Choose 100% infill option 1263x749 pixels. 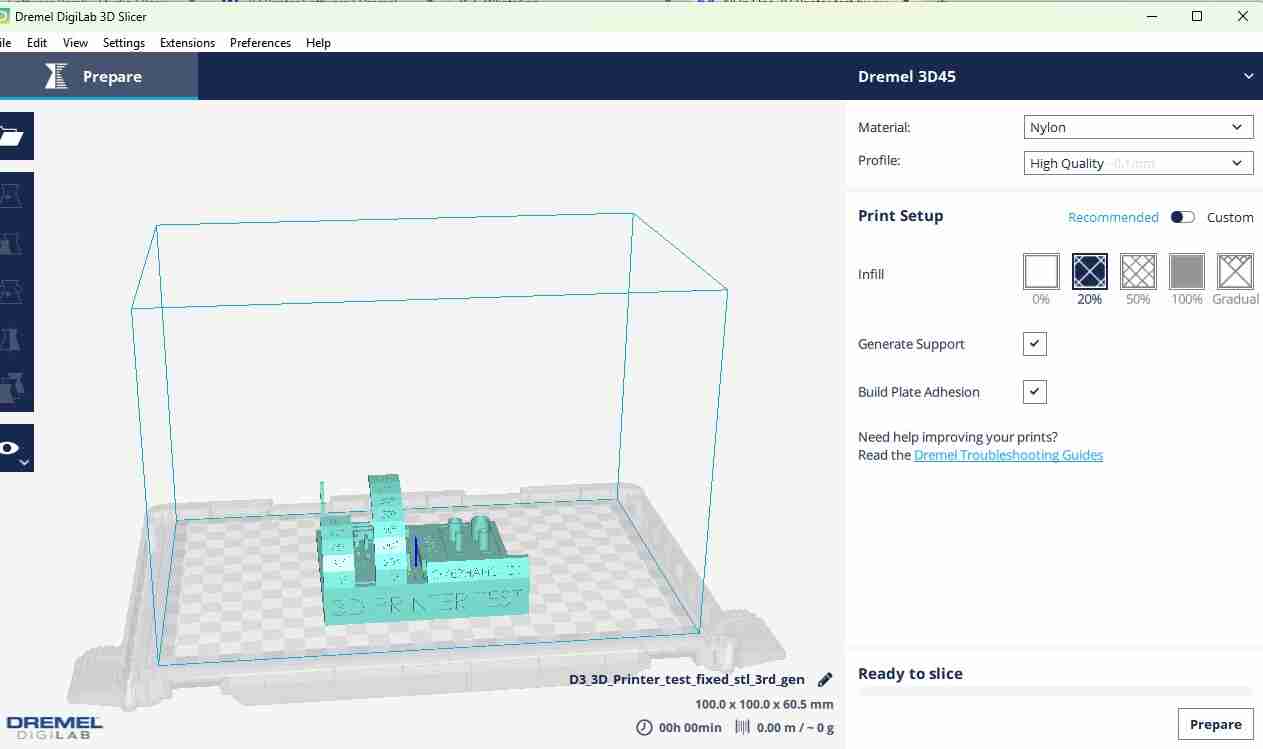pyautogui.click(x=1187, y=271)
